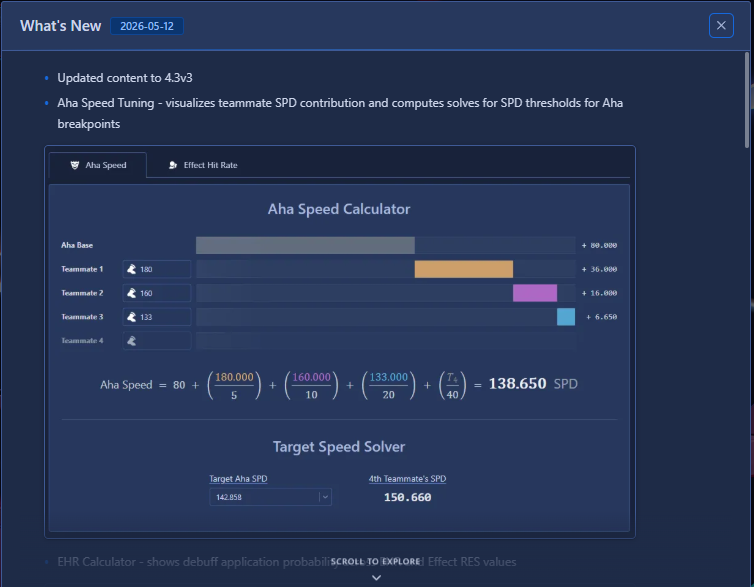754x587 pixels.
Task: Click the Target Speed Solver heading
Action: pos(339,447)
